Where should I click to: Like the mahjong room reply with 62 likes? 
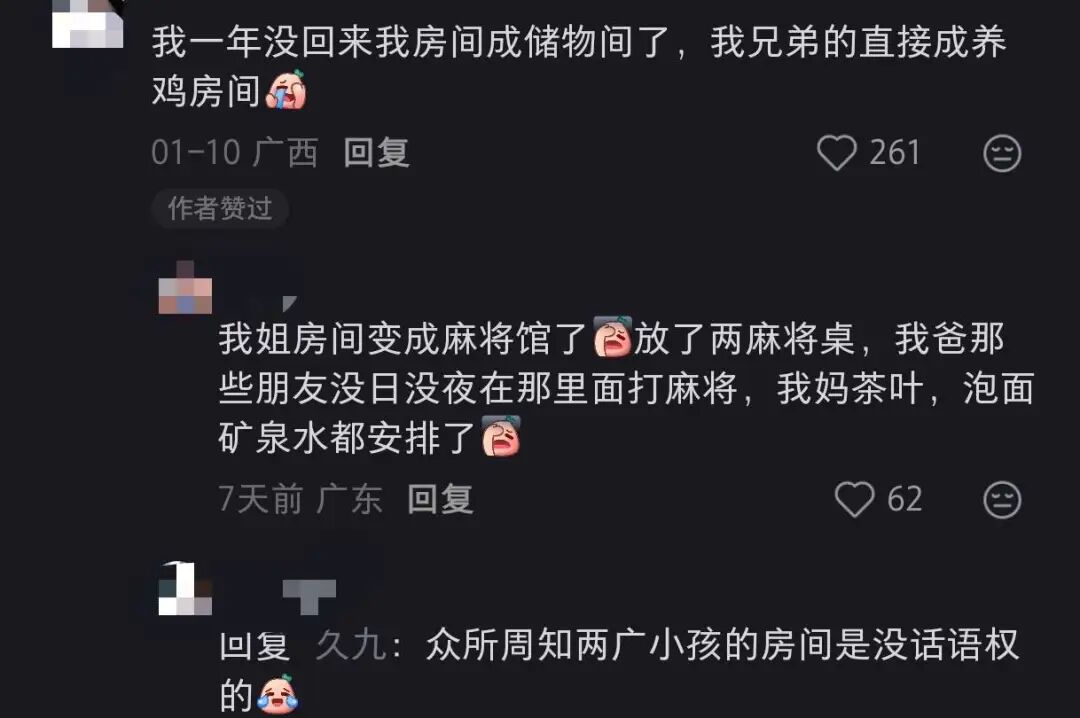pyautogui.click(x=854, y=499)
